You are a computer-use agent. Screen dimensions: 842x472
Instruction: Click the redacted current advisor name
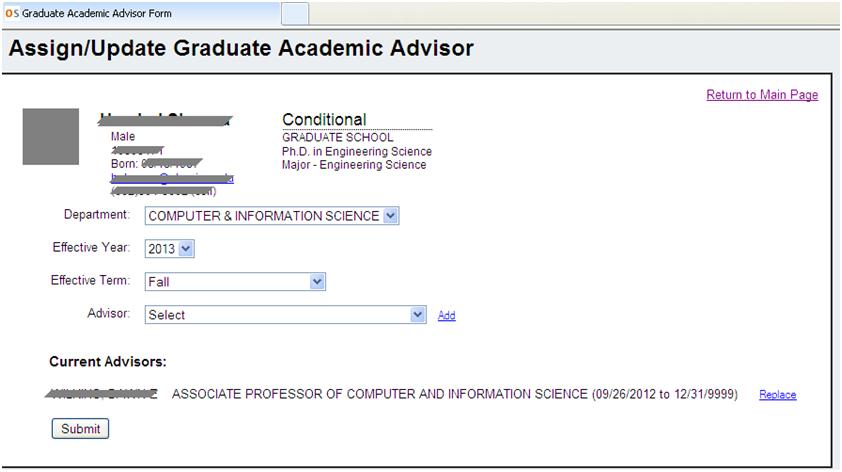pyautogui.click(x=101, y=394)
